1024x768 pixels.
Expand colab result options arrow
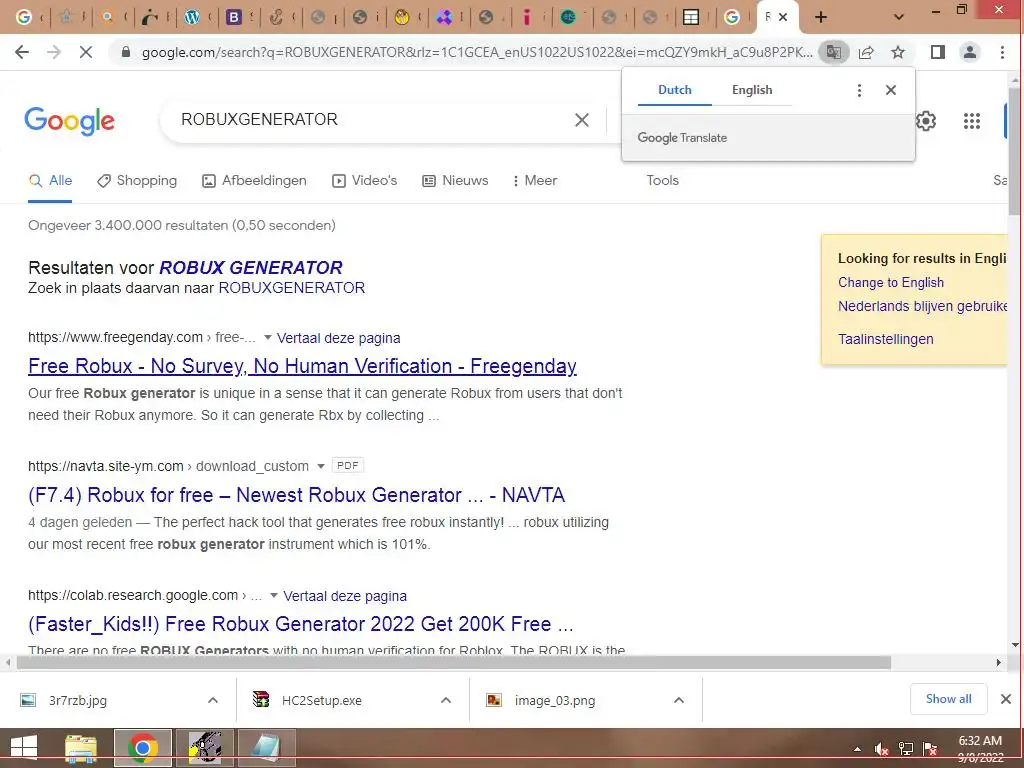point(274,596)
